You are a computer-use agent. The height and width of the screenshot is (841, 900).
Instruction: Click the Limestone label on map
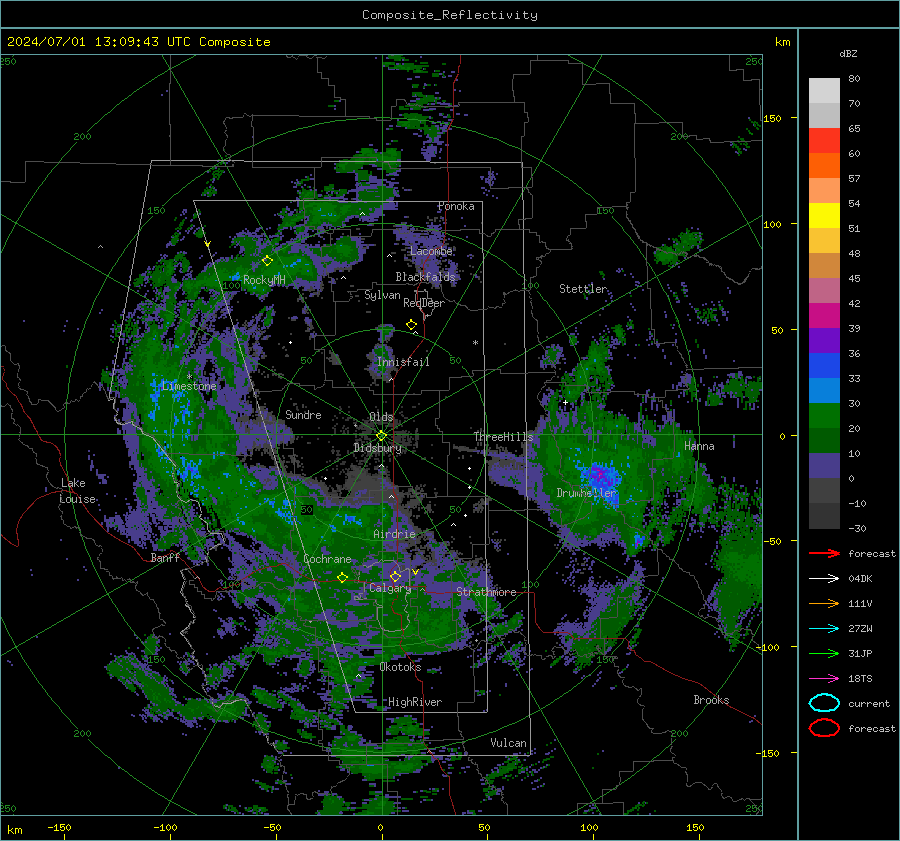[x=189, y=386]
